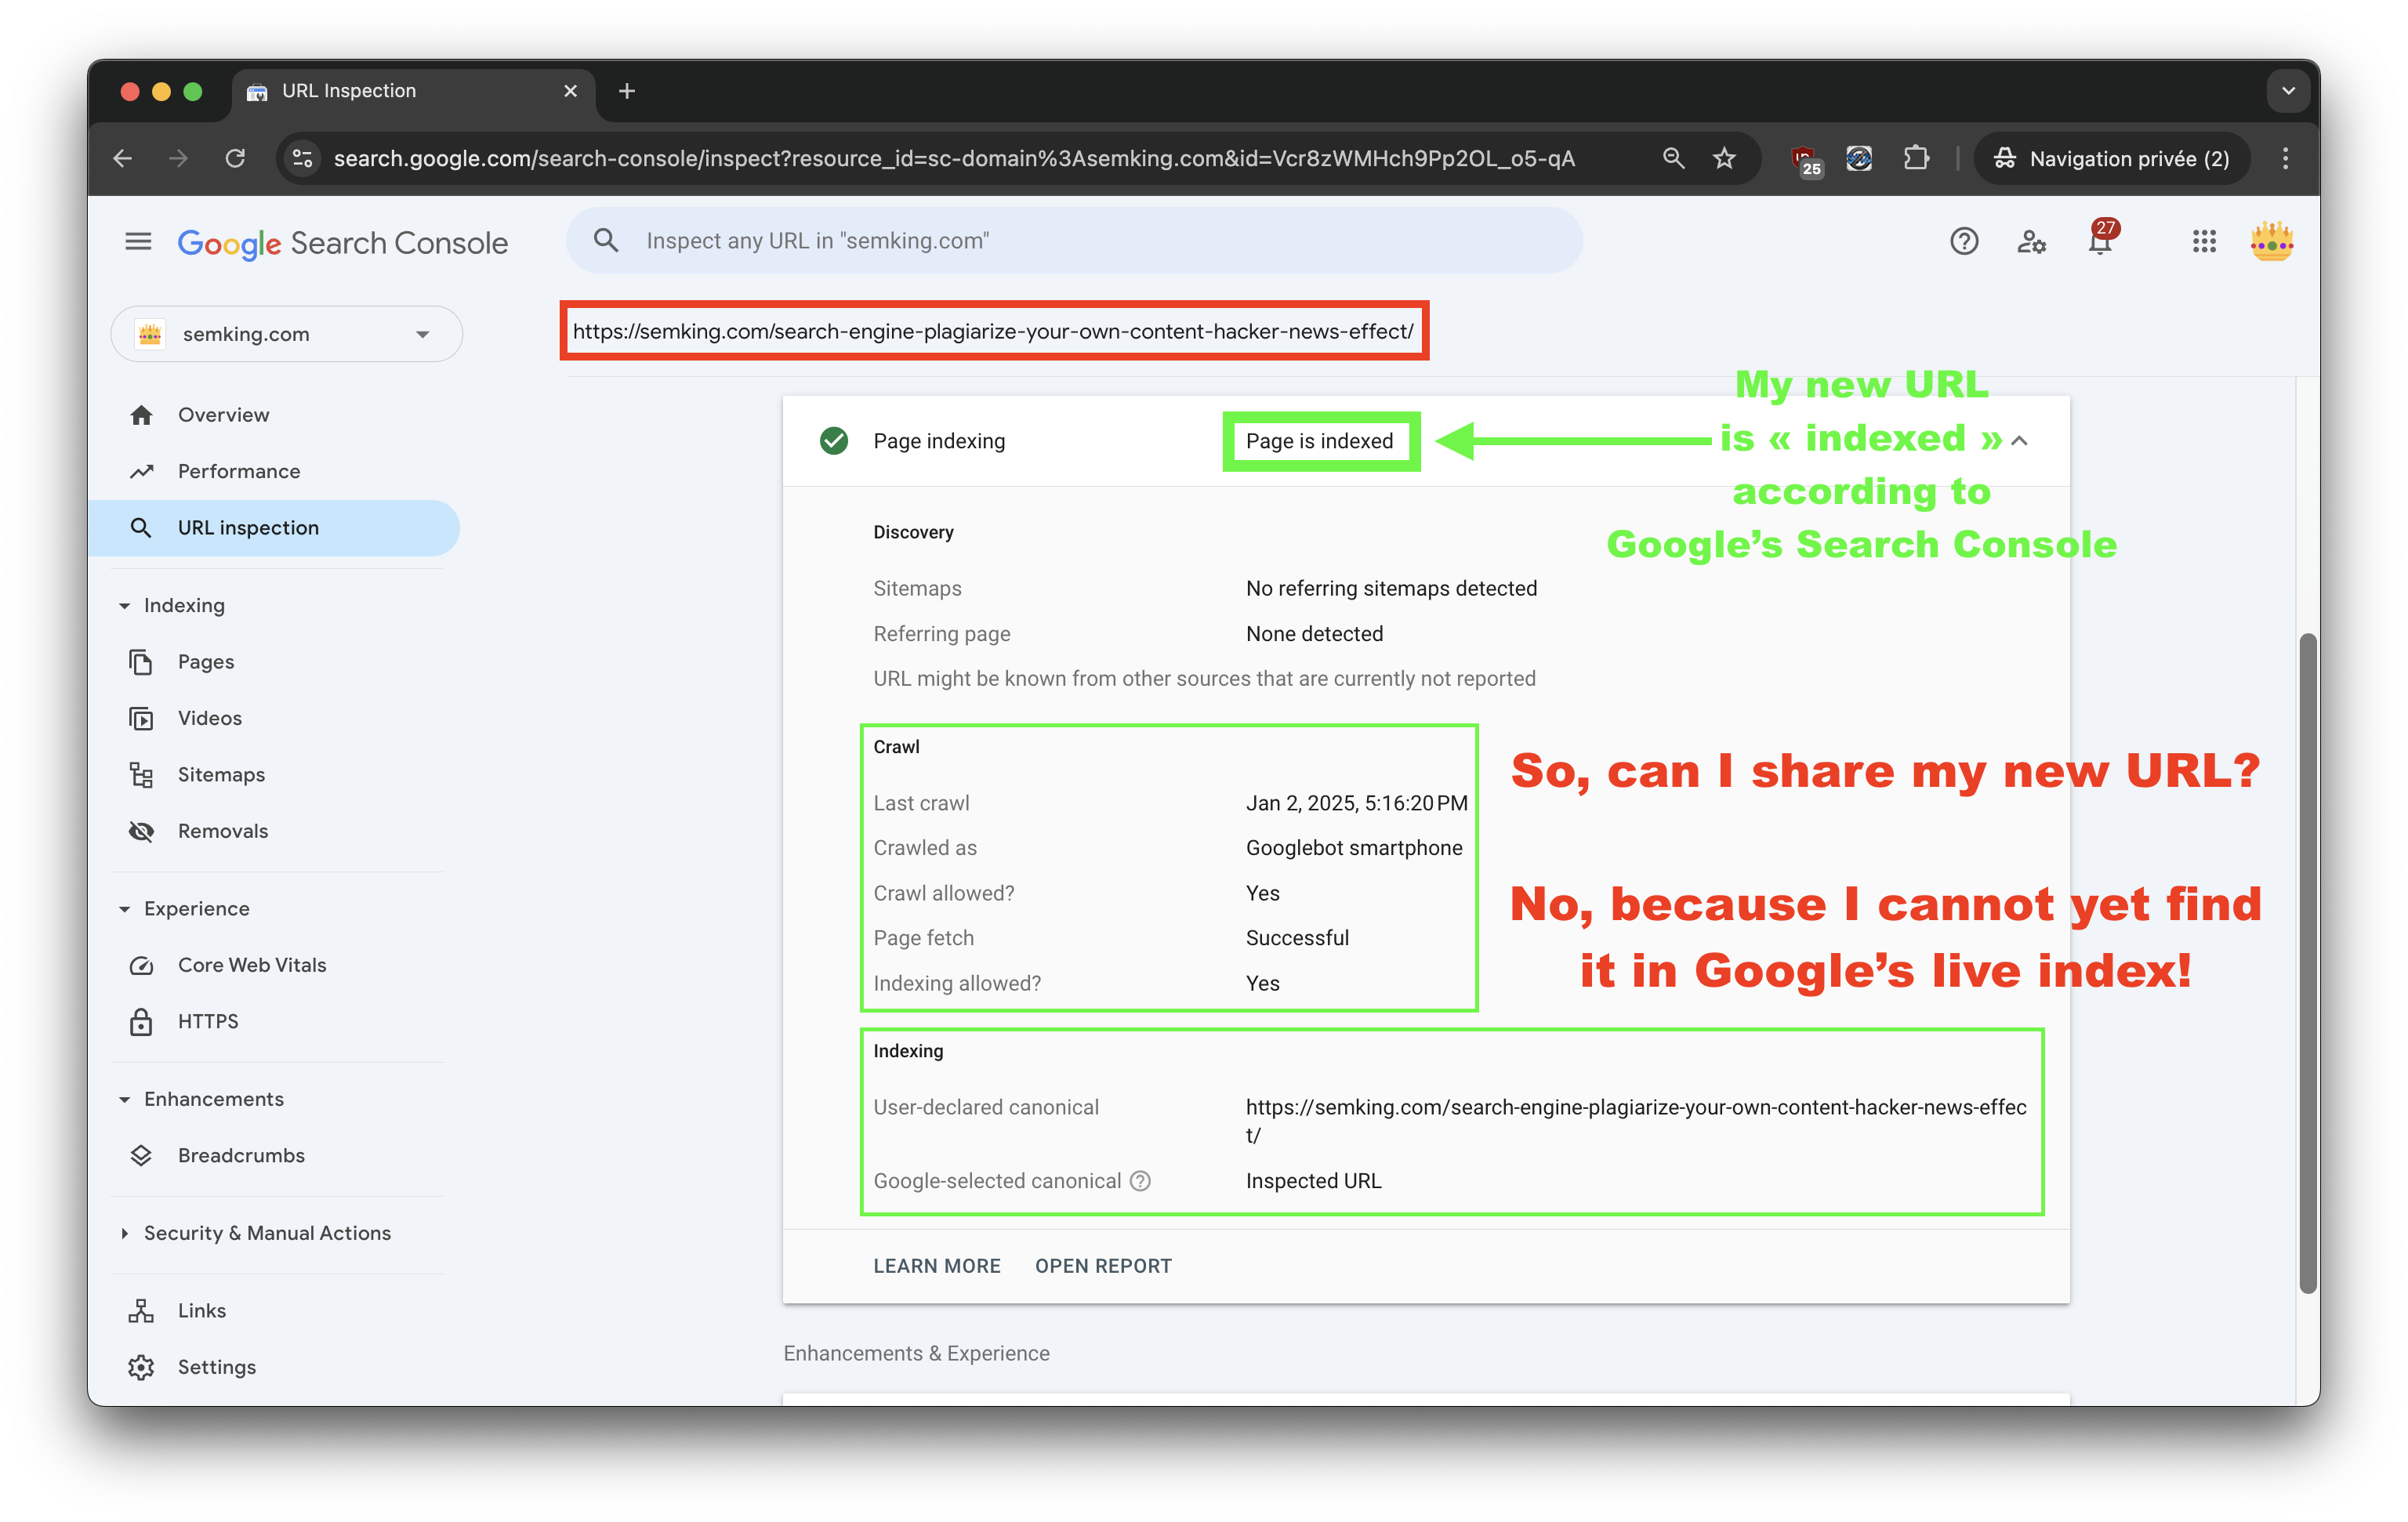
Task: Click the user-declared canonical URL value
Action: tap(1635, 1121)
